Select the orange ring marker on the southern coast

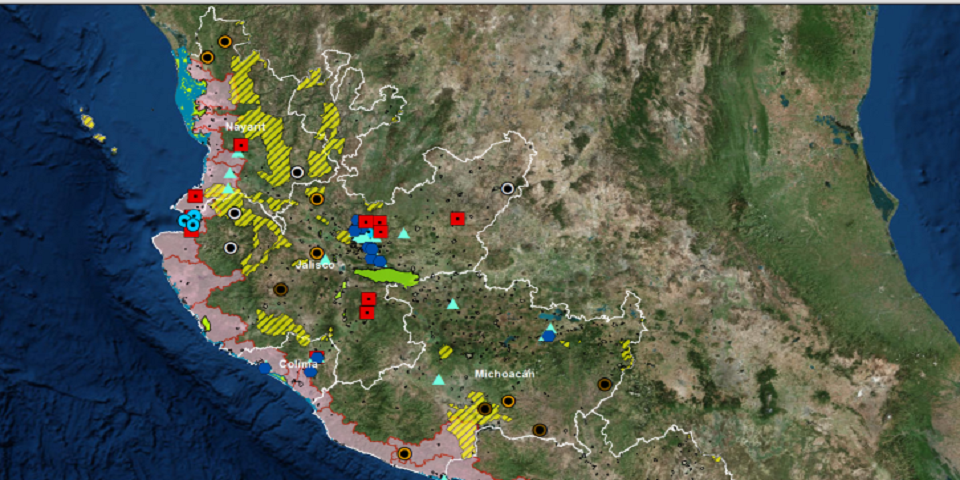(x=404, y=453)
